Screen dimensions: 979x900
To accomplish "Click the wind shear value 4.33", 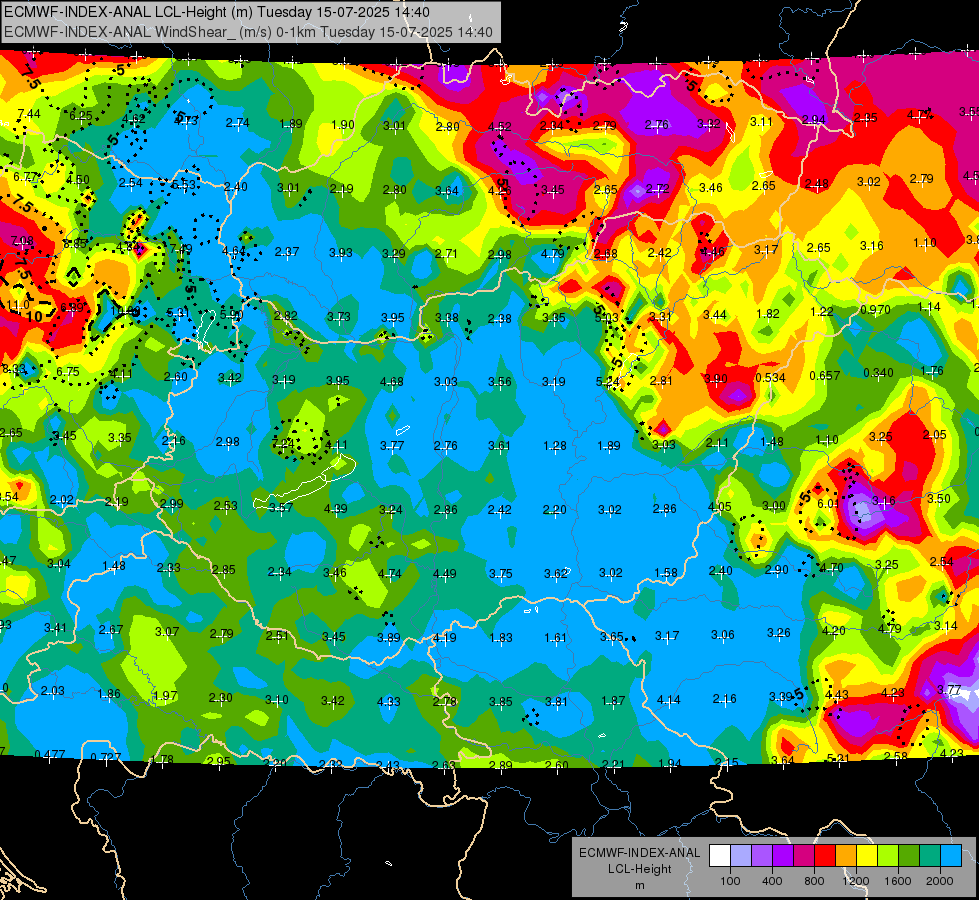I will click(388, 702).
